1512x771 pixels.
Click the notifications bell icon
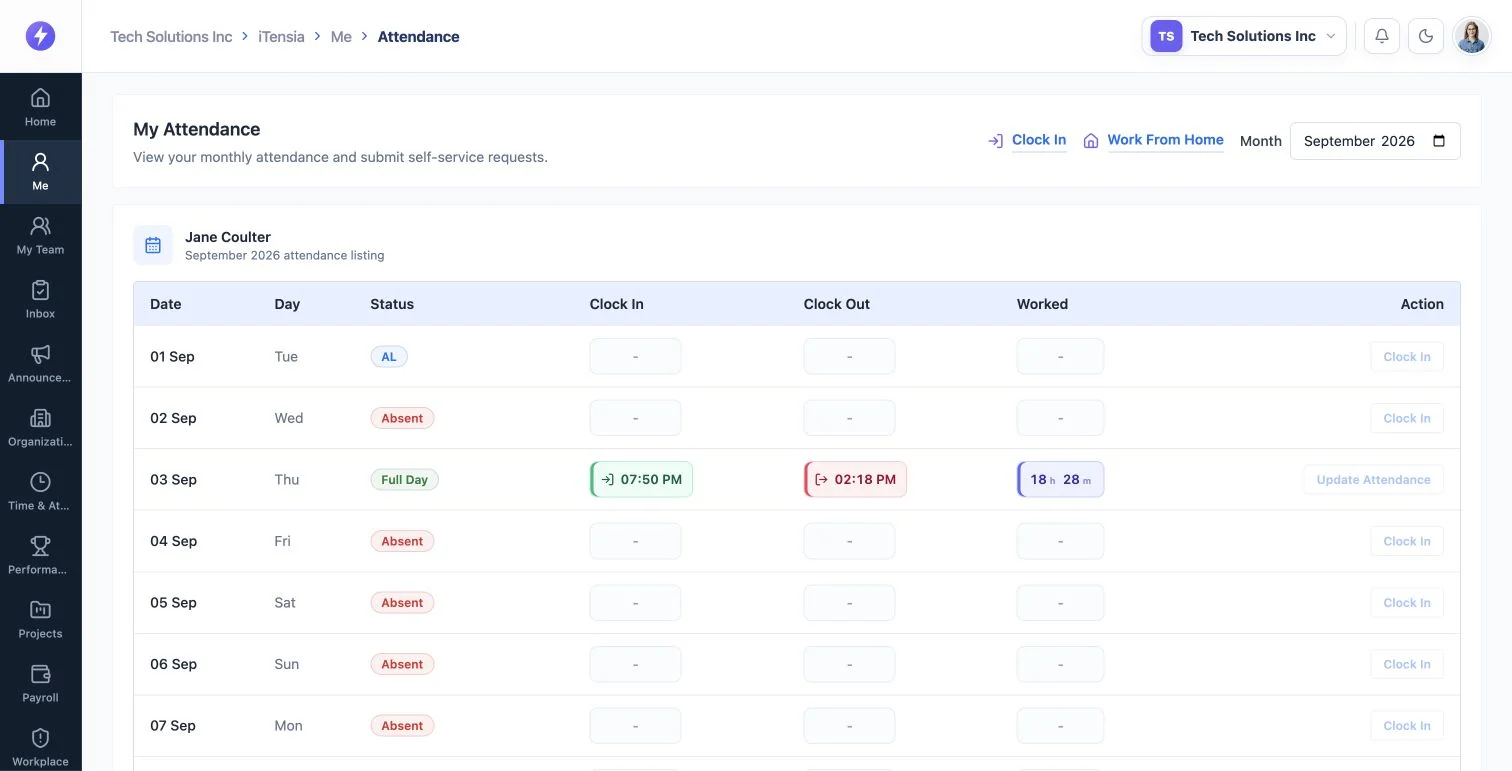pos(1382,36)
